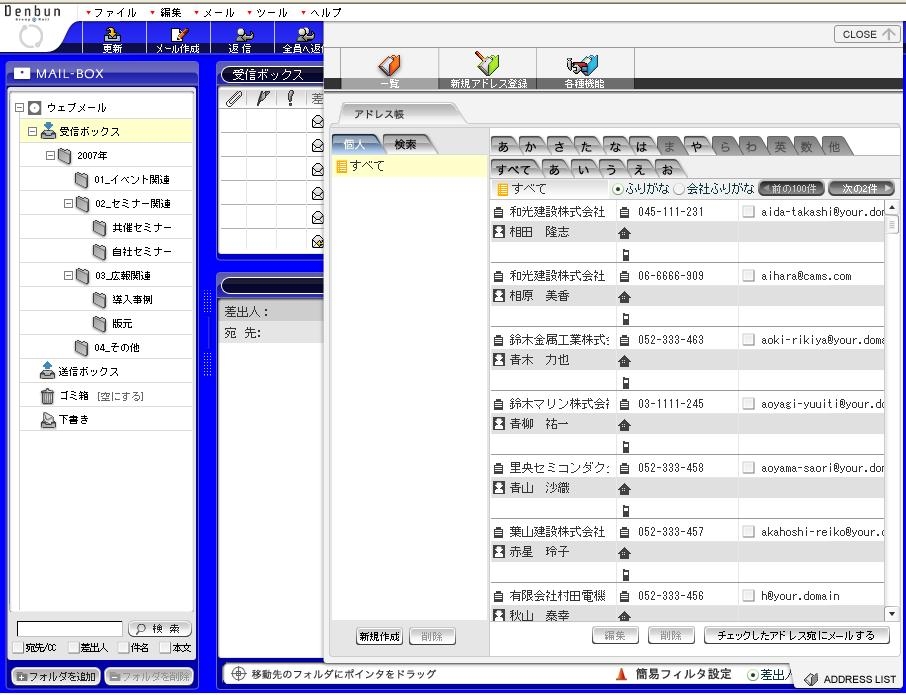Click the 送信ボックス outbox icon

(x=47, y=371)
